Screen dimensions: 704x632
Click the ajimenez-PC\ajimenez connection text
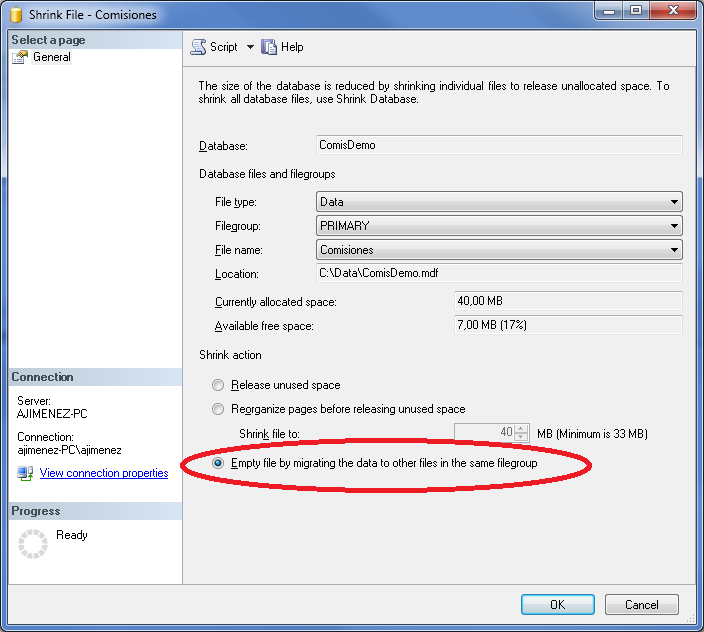(x=69, y=450)
